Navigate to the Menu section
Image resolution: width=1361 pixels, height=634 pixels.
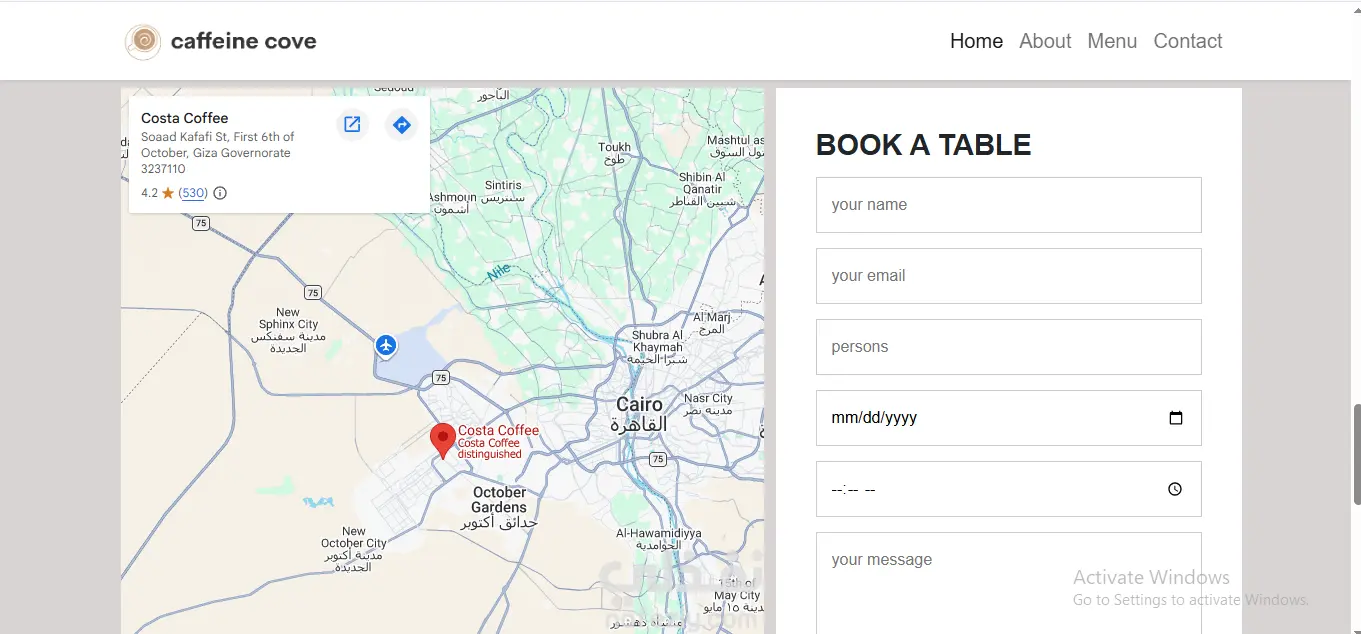tap(1112, 41)
